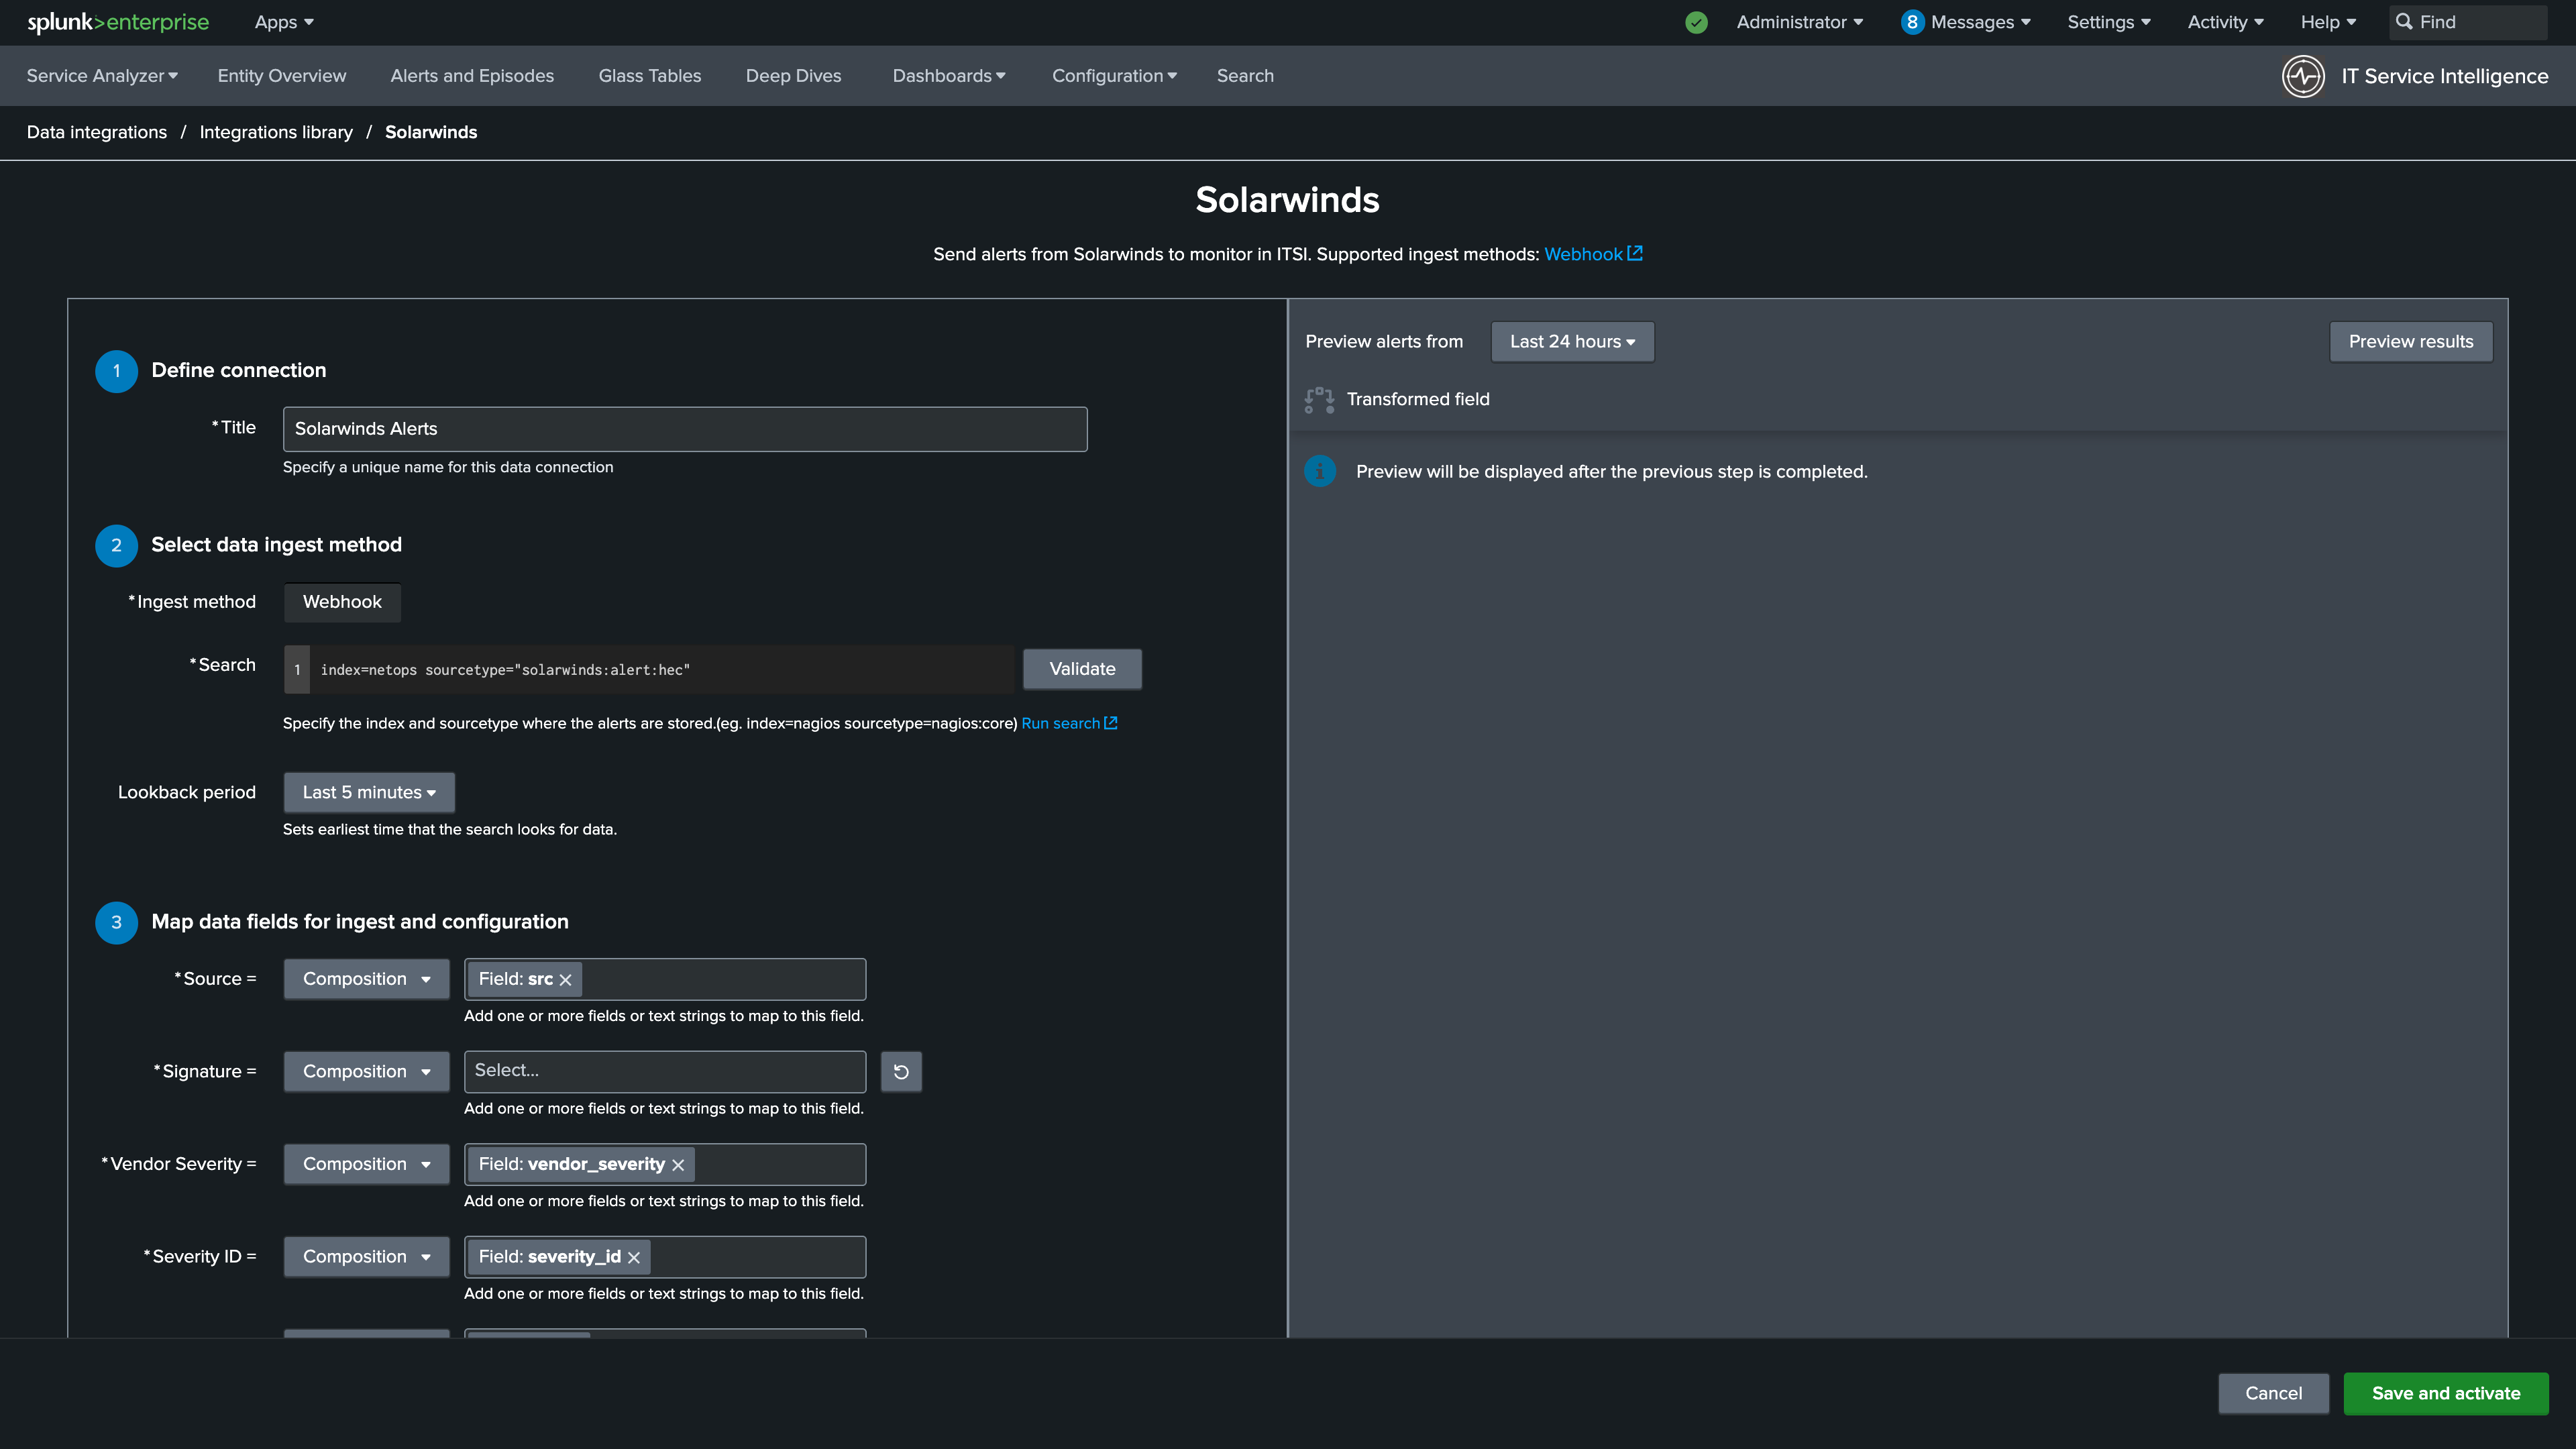Click the 'Select data ingest method' heading
Screen dimensions: 2576x1449
tap(277, 545)
